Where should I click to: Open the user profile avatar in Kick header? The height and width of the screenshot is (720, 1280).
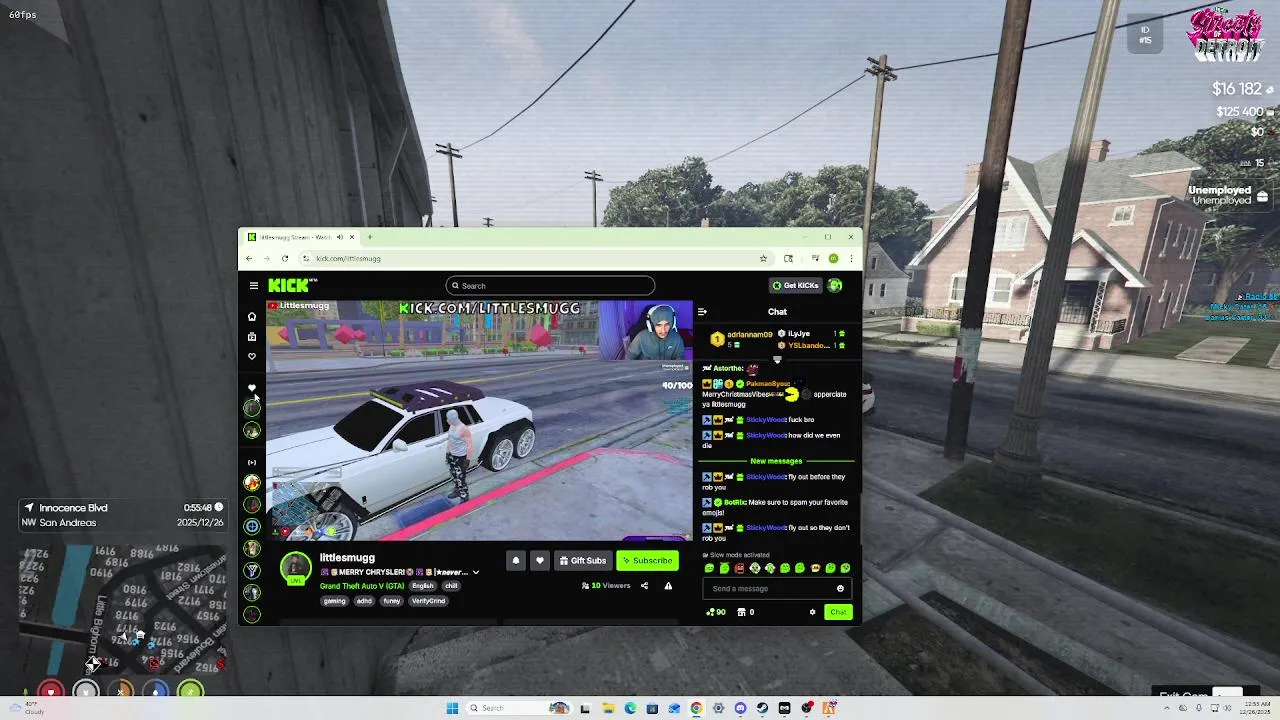835,286
